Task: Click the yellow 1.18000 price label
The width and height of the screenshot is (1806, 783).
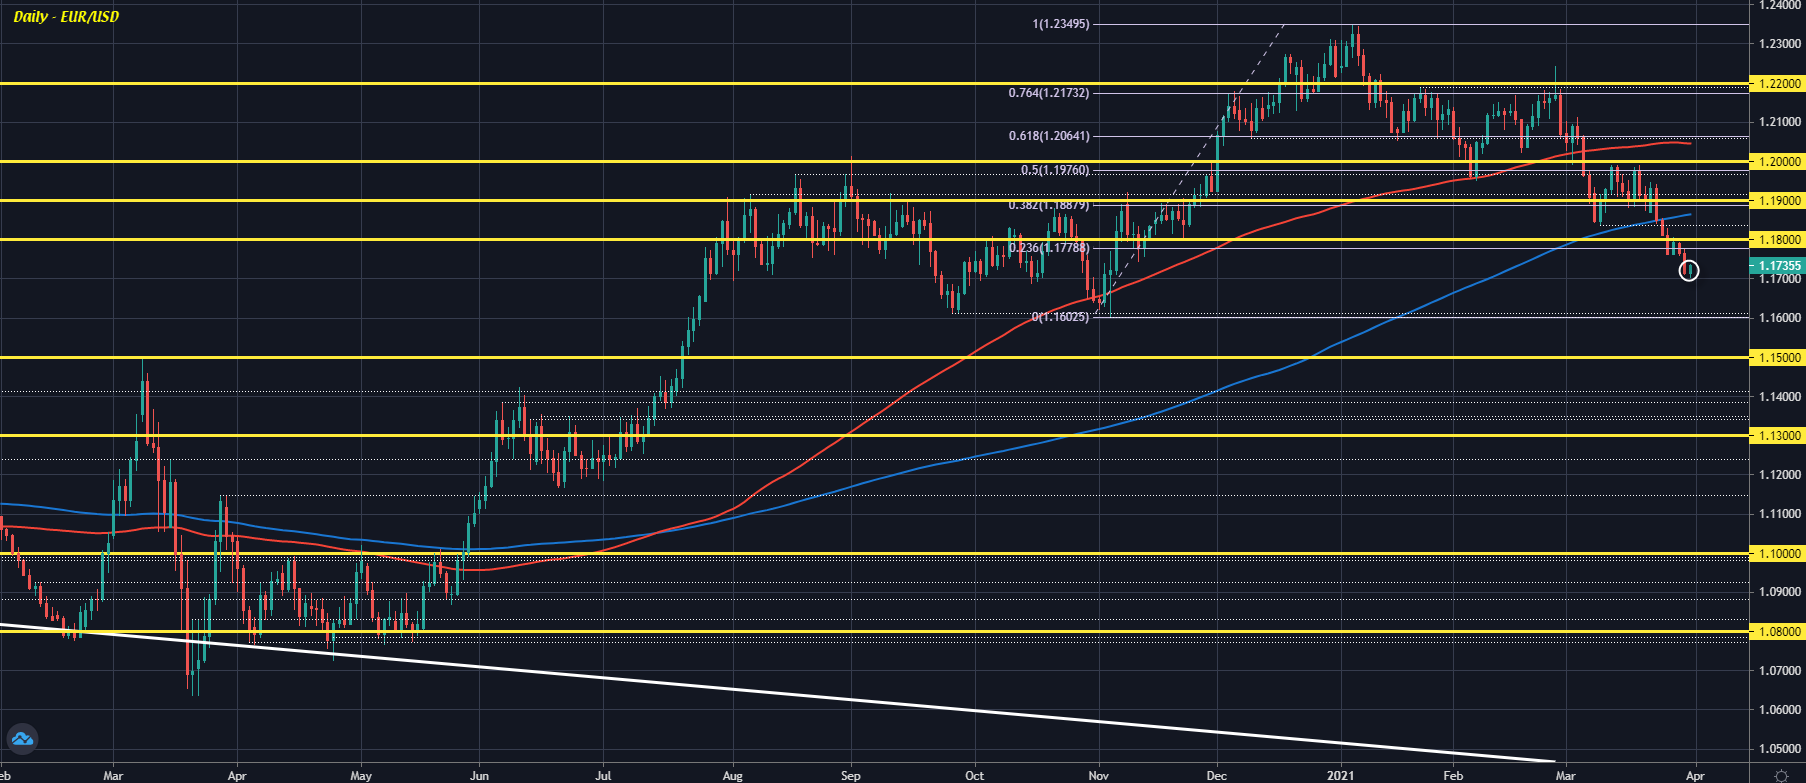Action: [x=1777, y=240]
